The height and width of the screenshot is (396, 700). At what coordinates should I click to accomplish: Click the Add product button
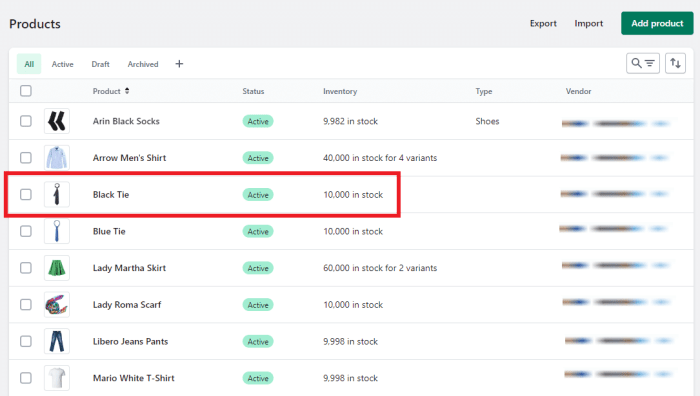pyautogui.click(x=657, y=23)
